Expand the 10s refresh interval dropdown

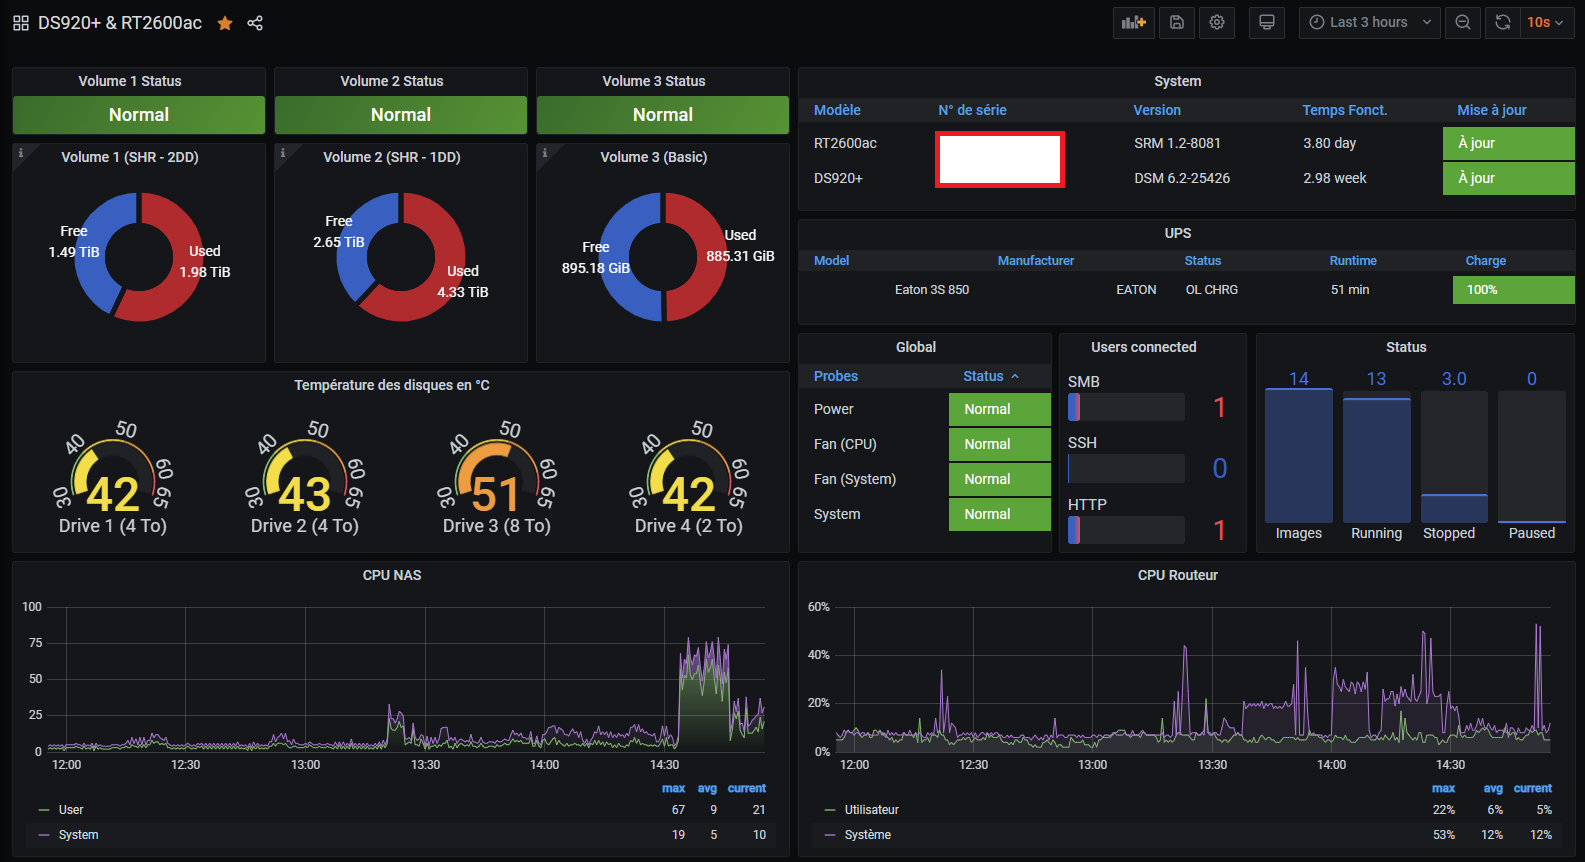tap(1546, 23)
